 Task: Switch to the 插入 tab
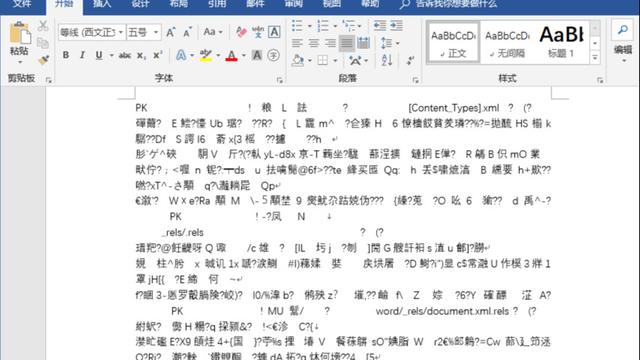[102, 4]
